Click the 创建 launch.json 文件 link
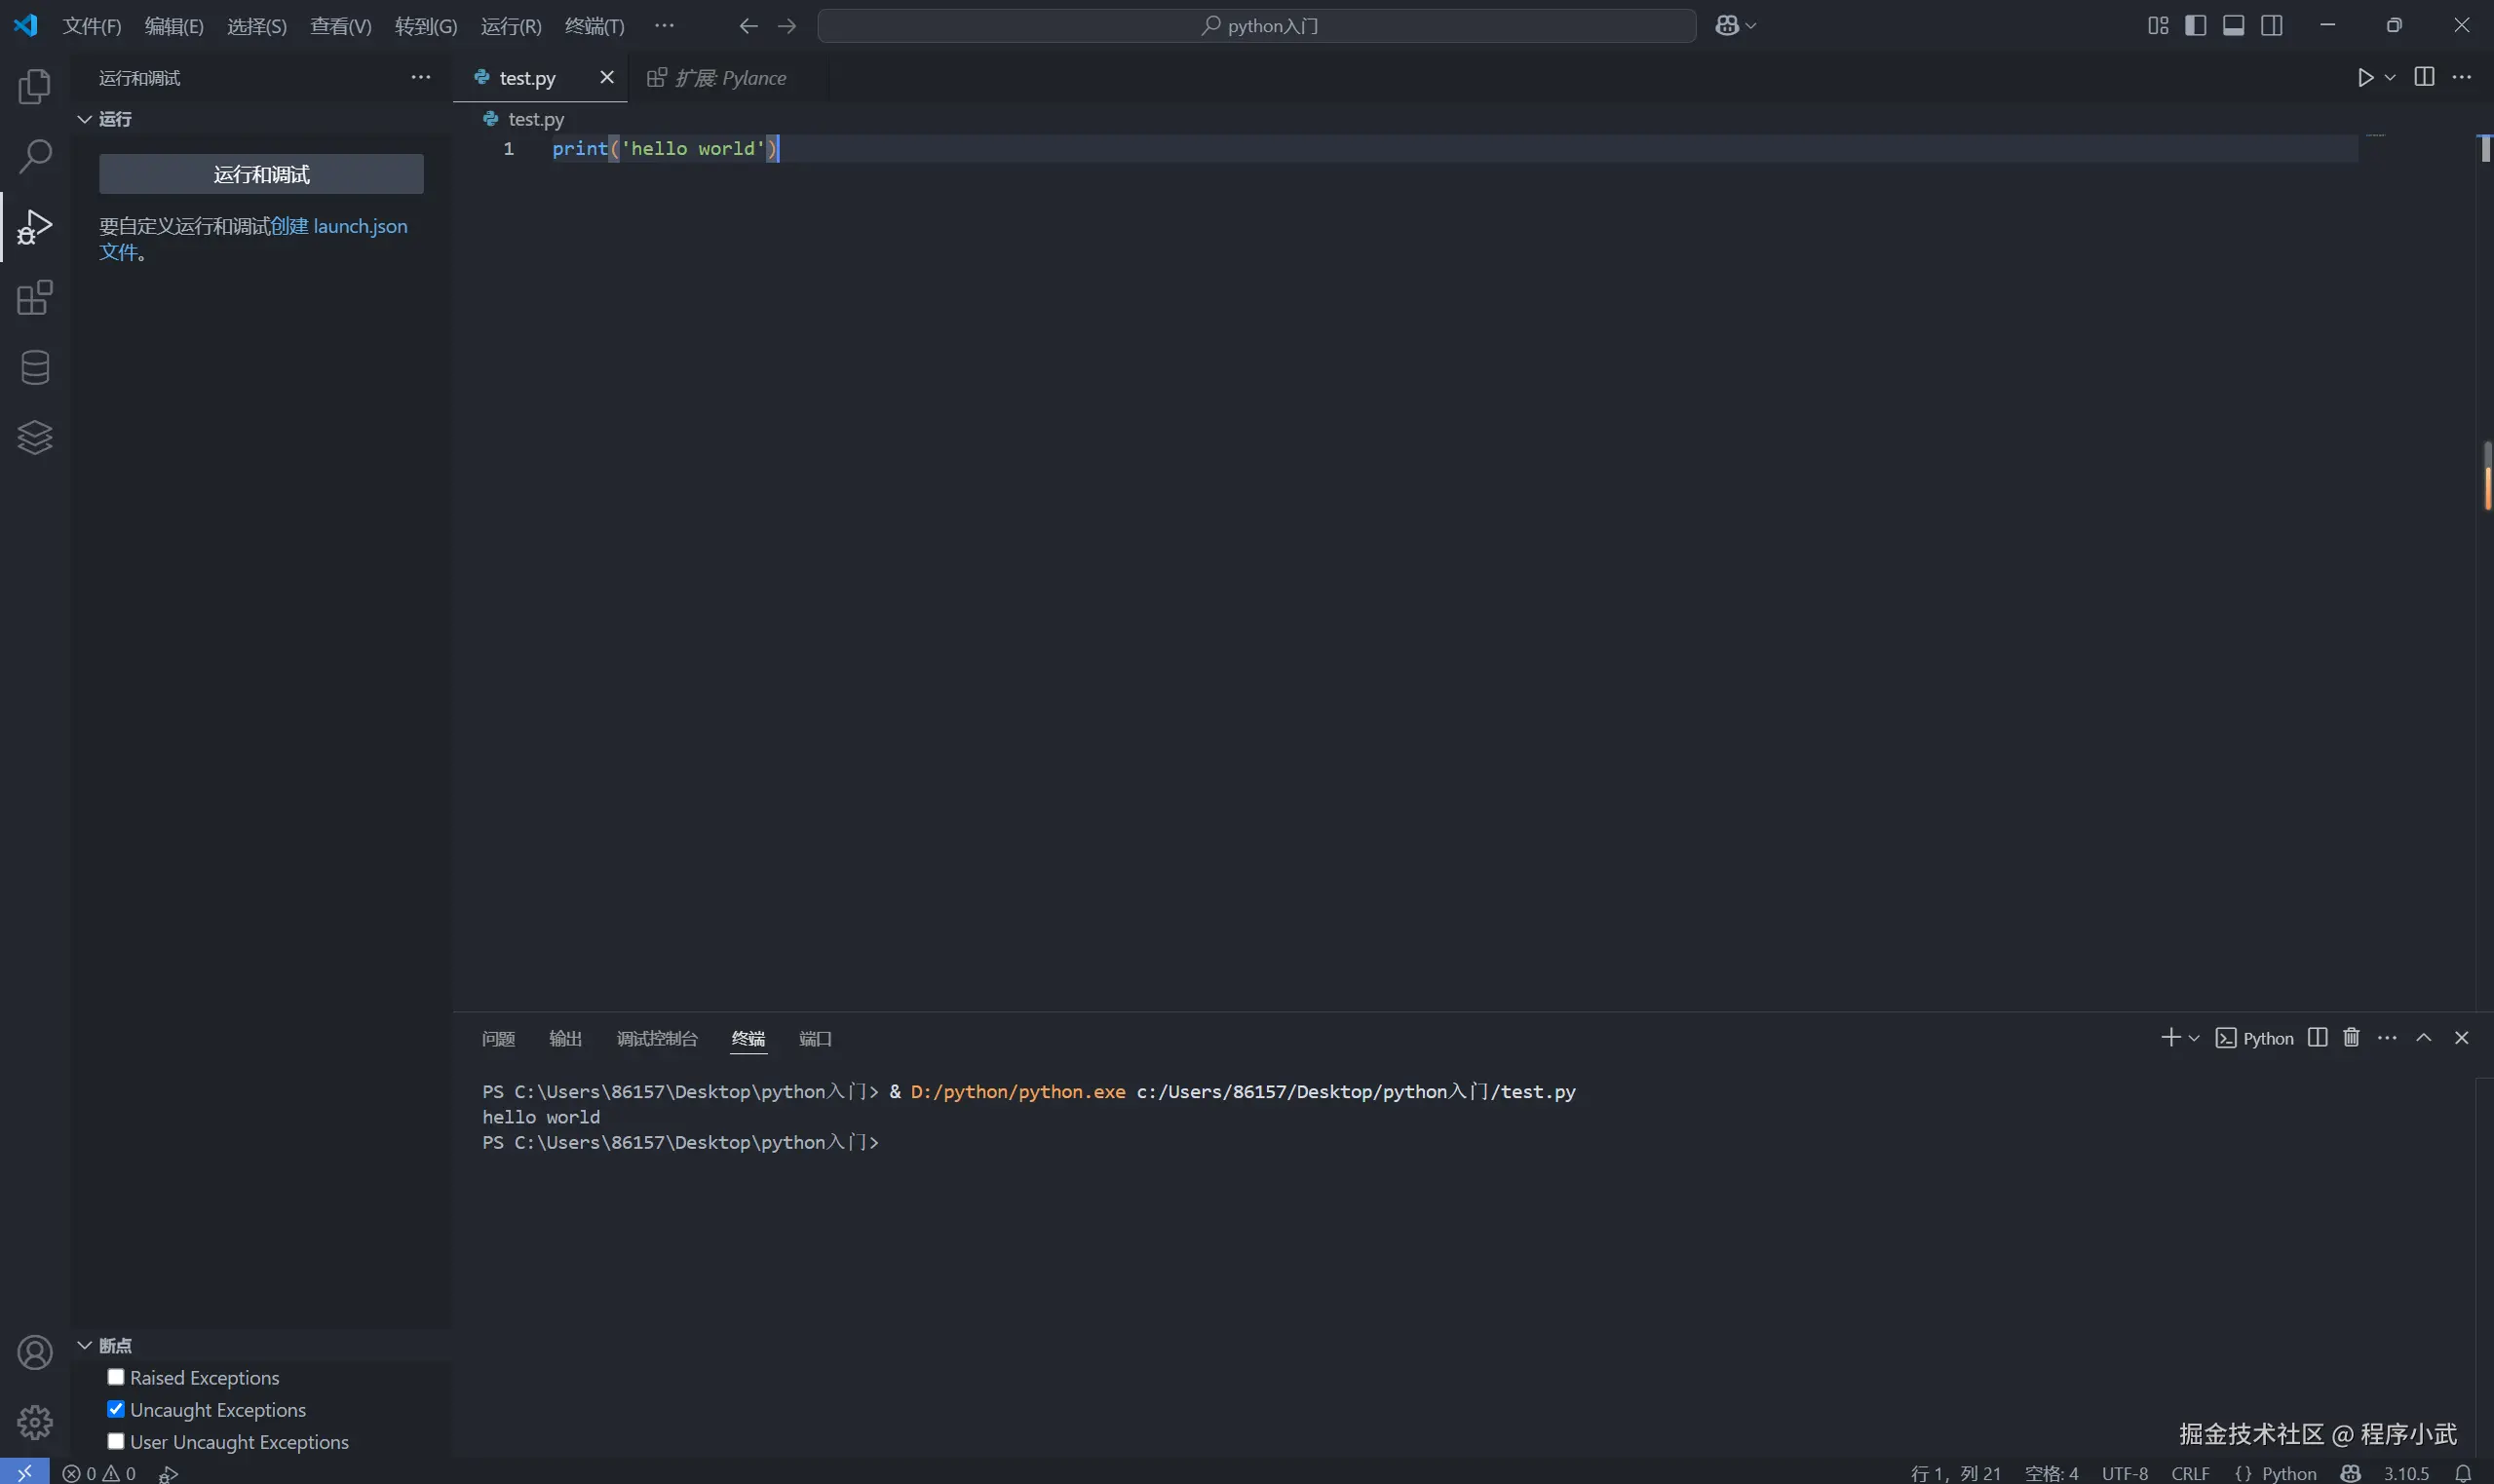 tap(339, 226)
